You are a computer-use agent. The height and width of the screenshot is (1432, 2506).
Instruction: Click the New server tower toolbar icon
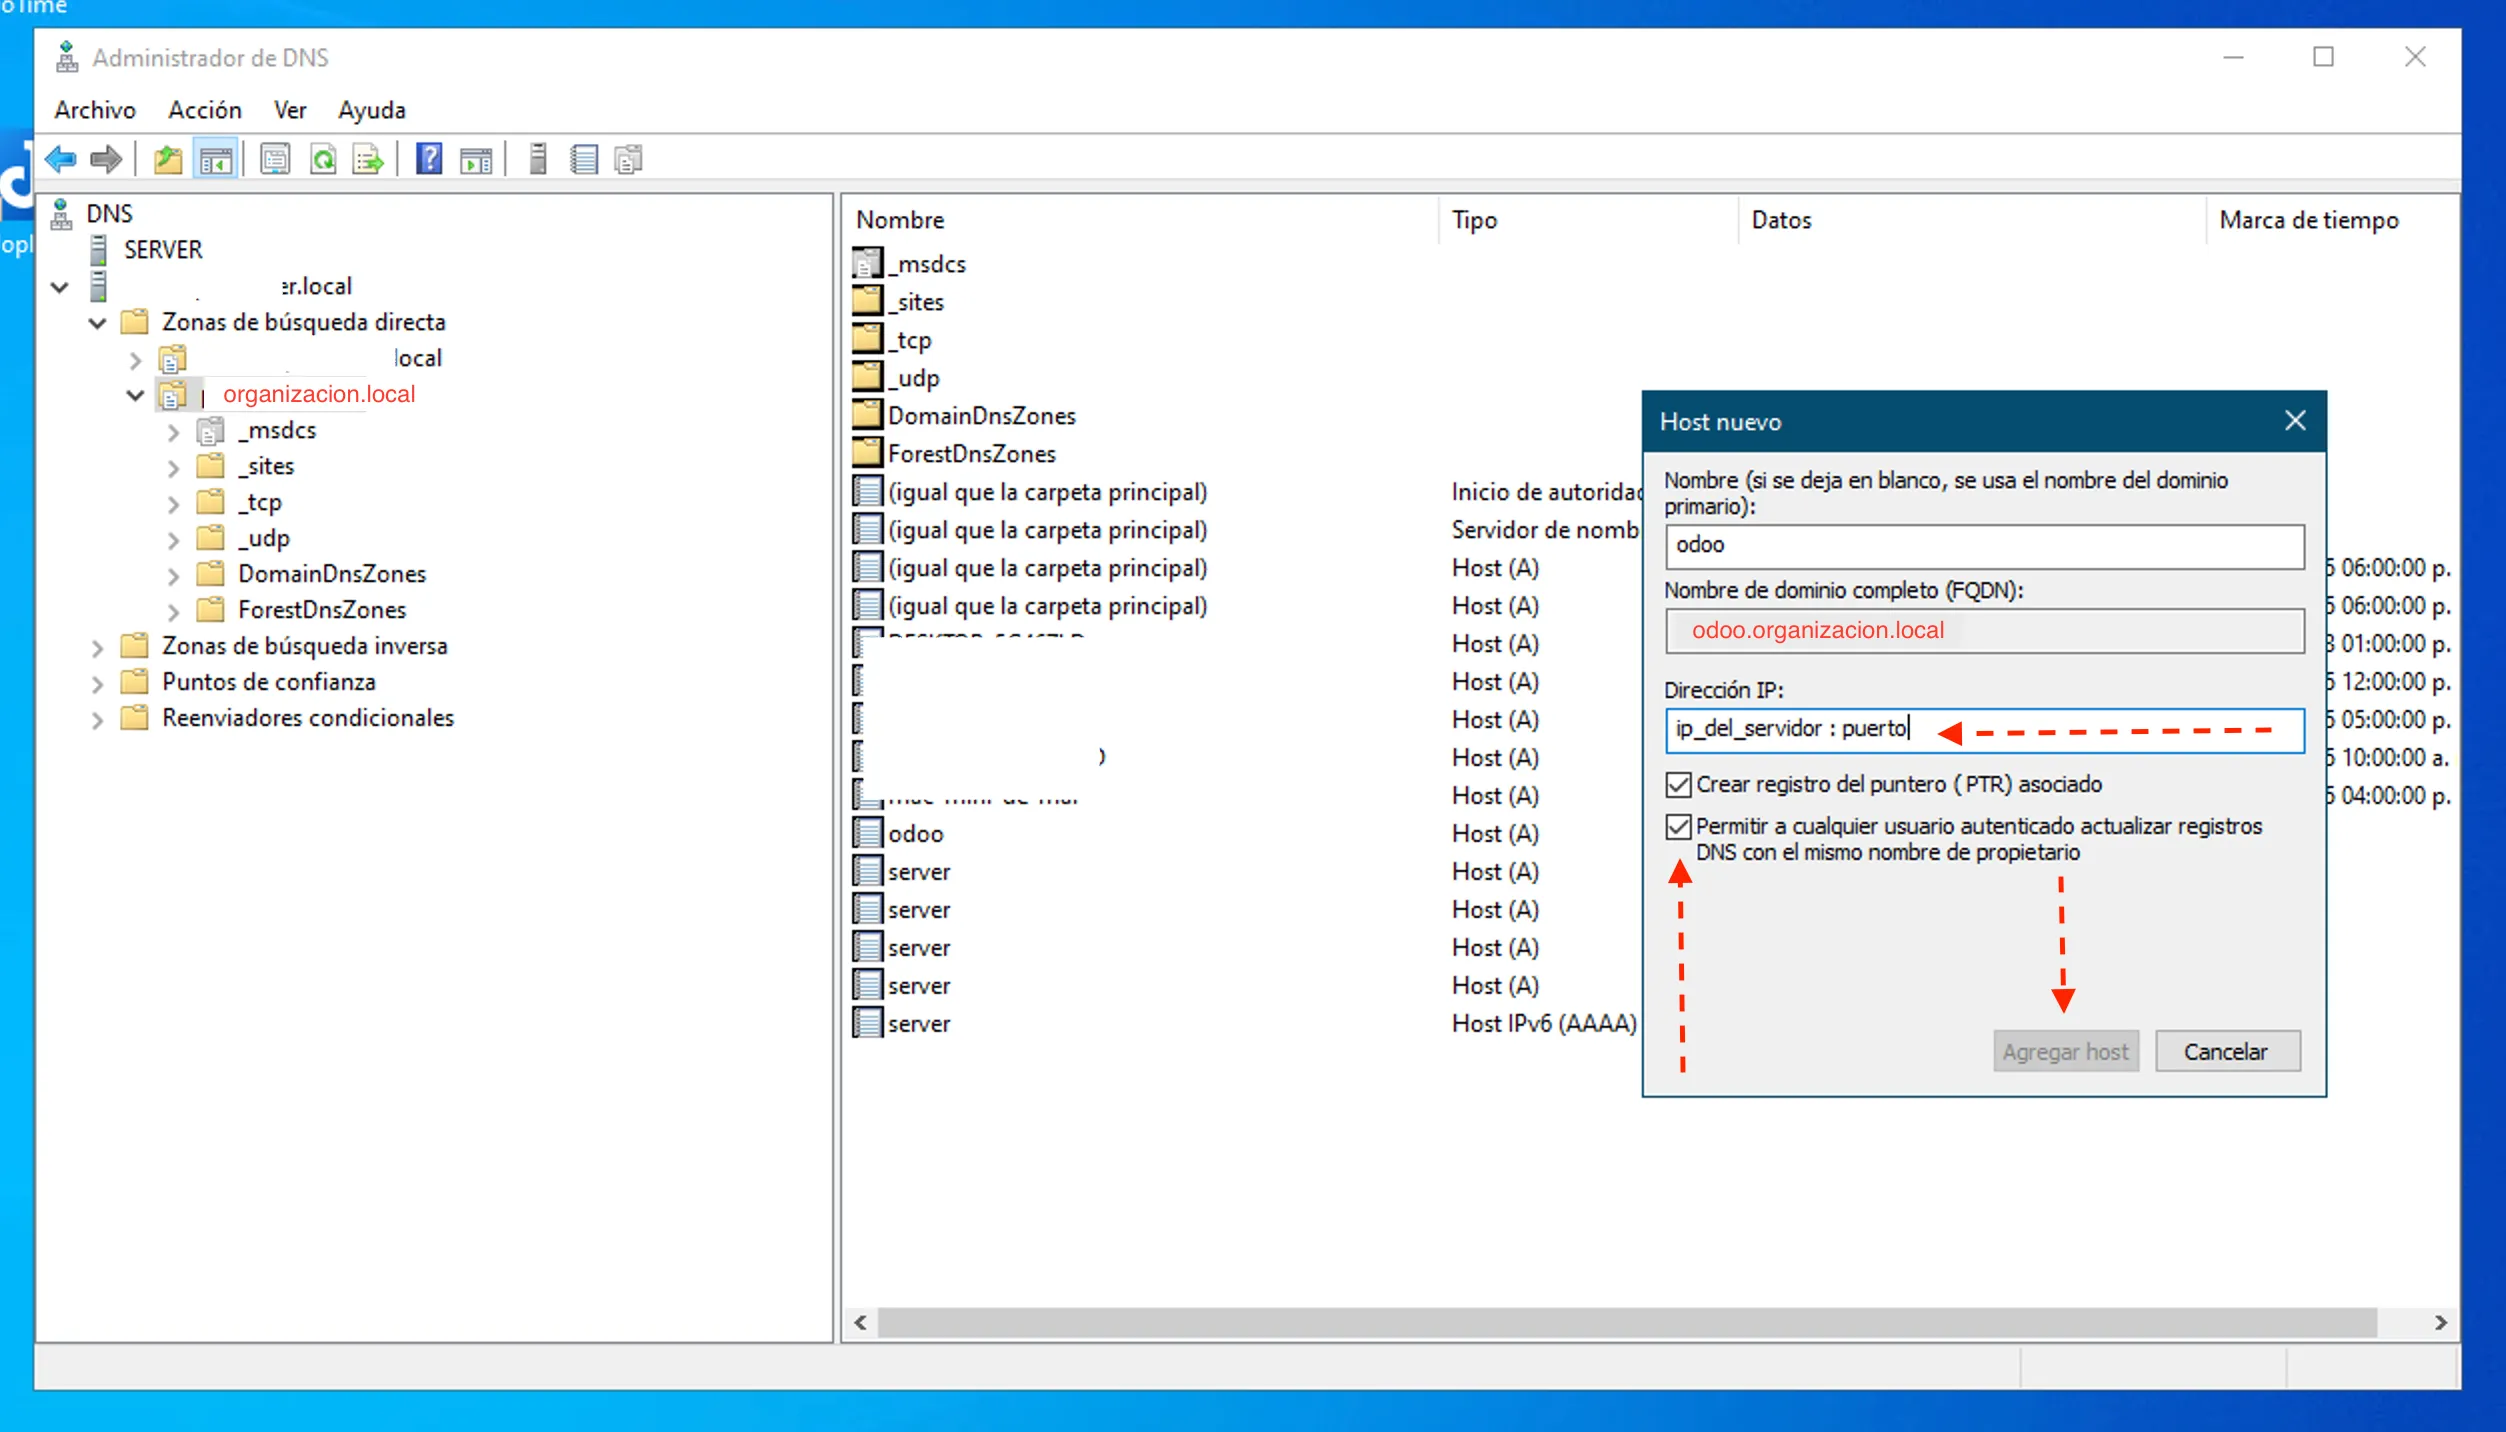click(x=537, y=159)
